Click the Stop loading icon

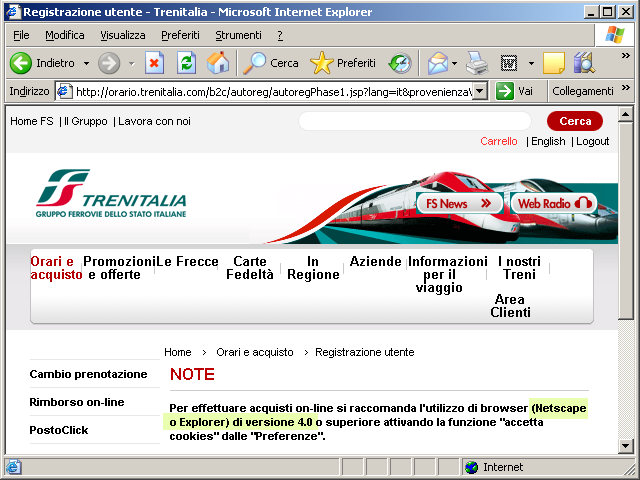(154, 63)
